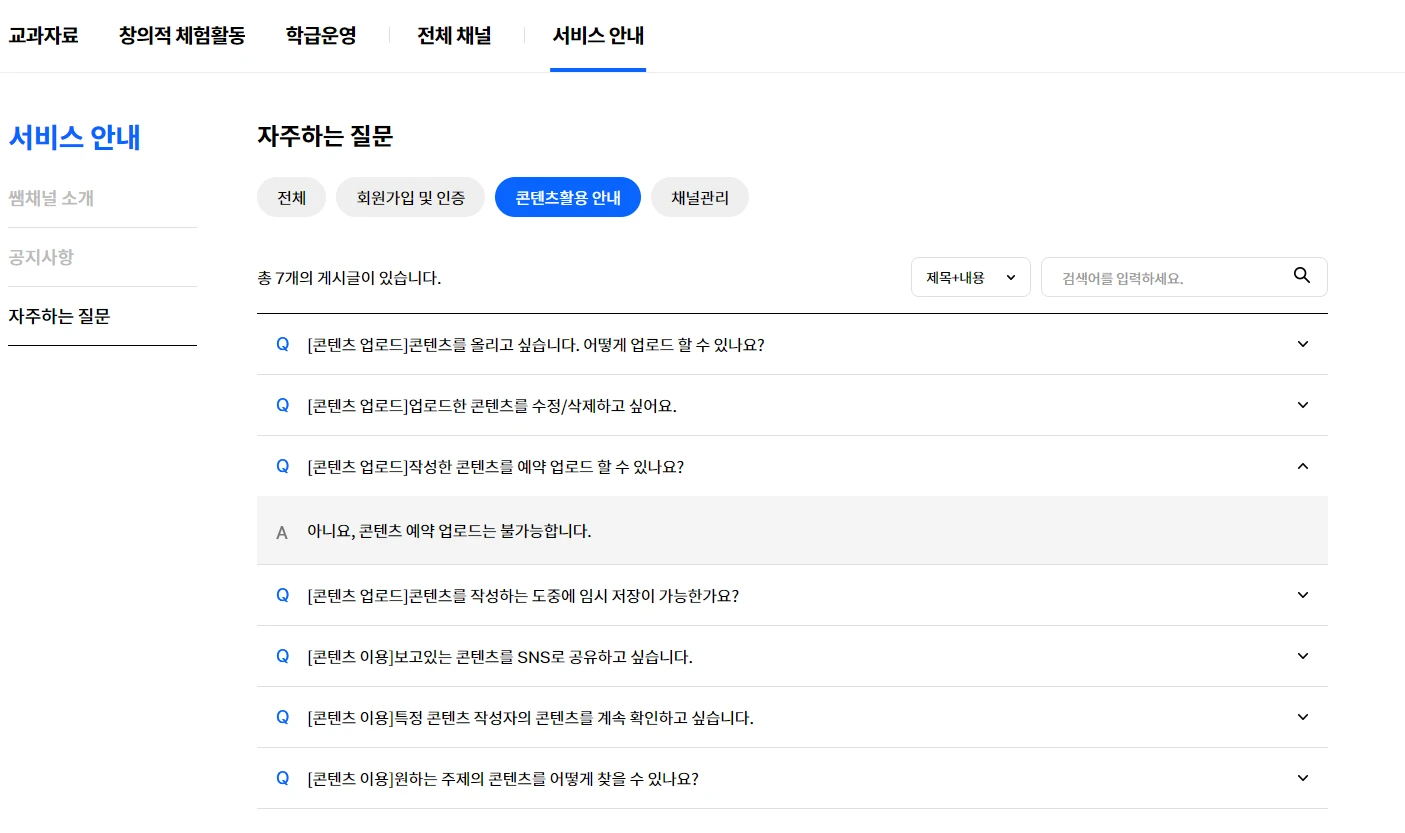
Task: Expand the 특정 콘텐츠 작성자 question chevron
Action: click(x=1302, y=717)
